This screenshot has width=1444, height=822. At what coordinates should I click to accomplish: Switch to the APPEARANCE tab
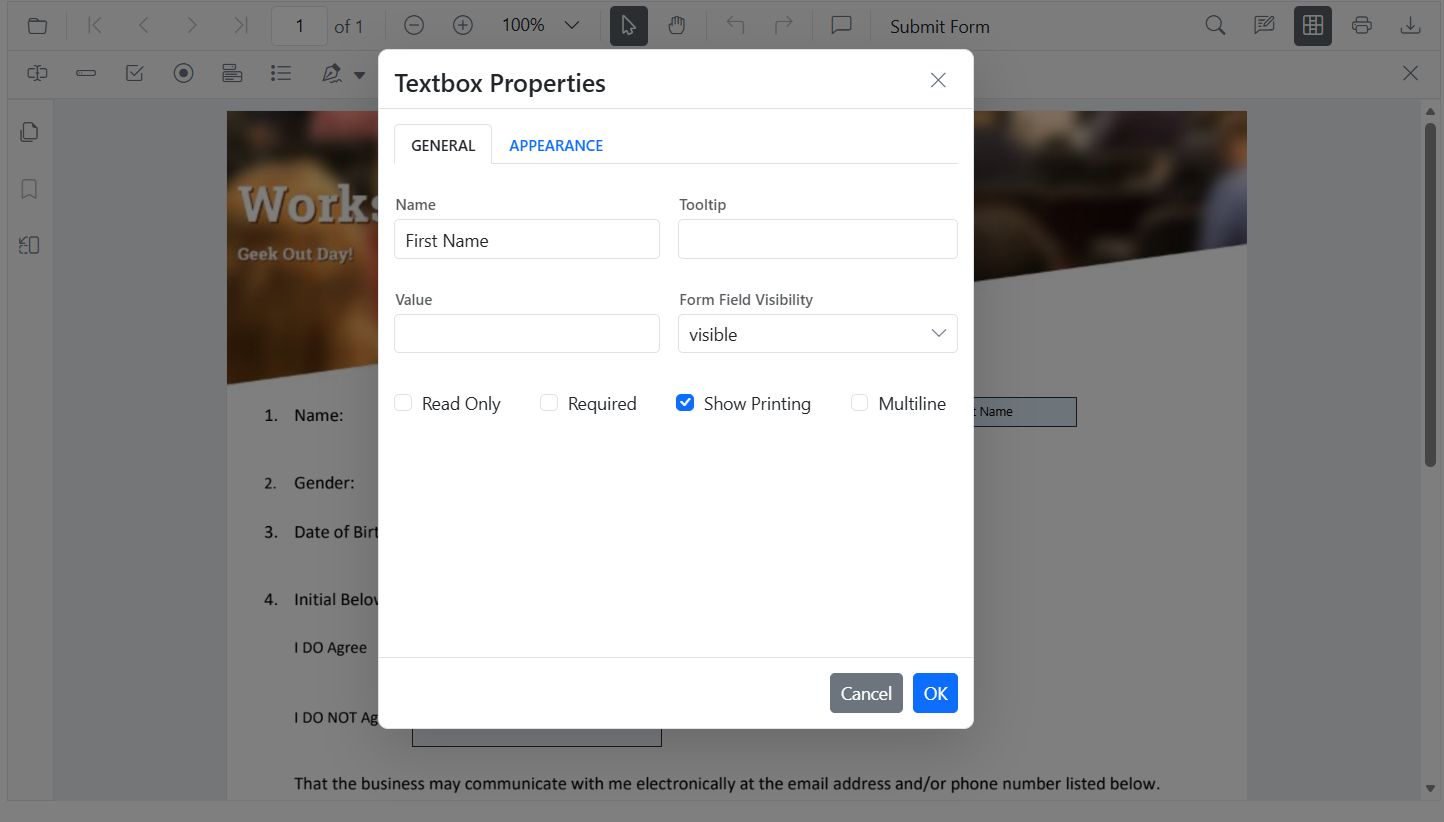pyautogui.click(x=556, y=145)
